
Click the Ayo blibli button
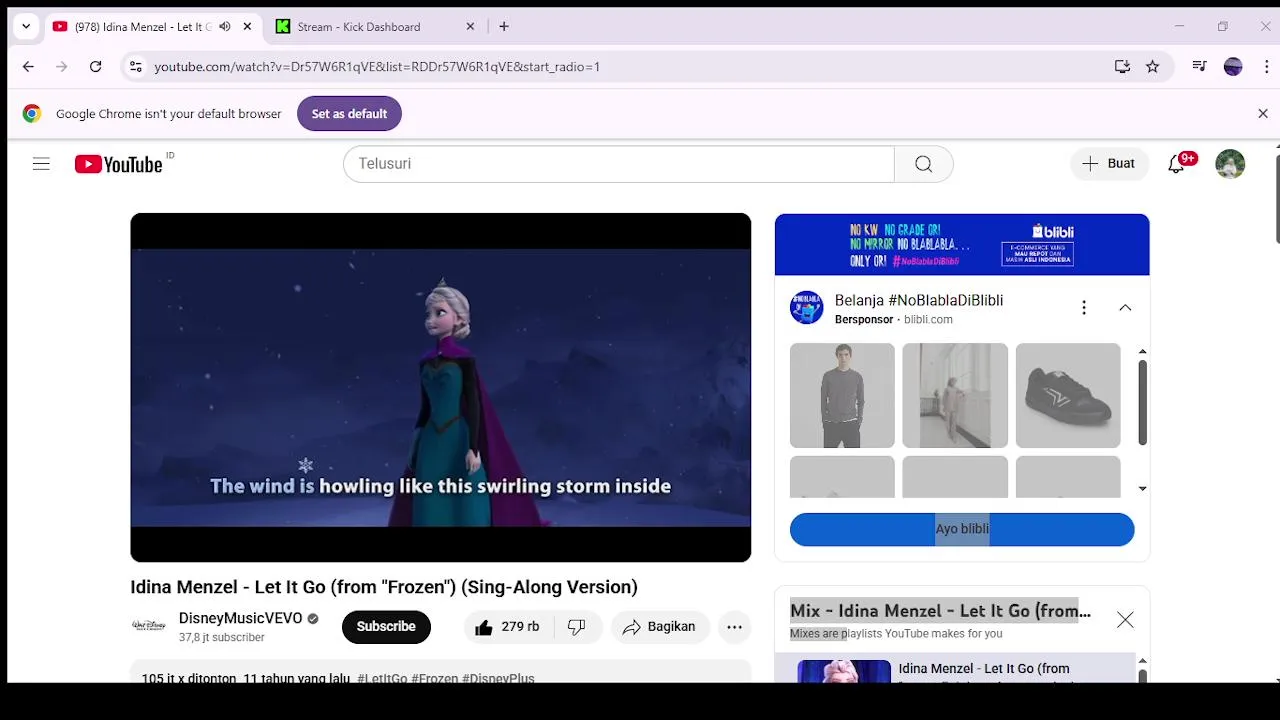962,529
